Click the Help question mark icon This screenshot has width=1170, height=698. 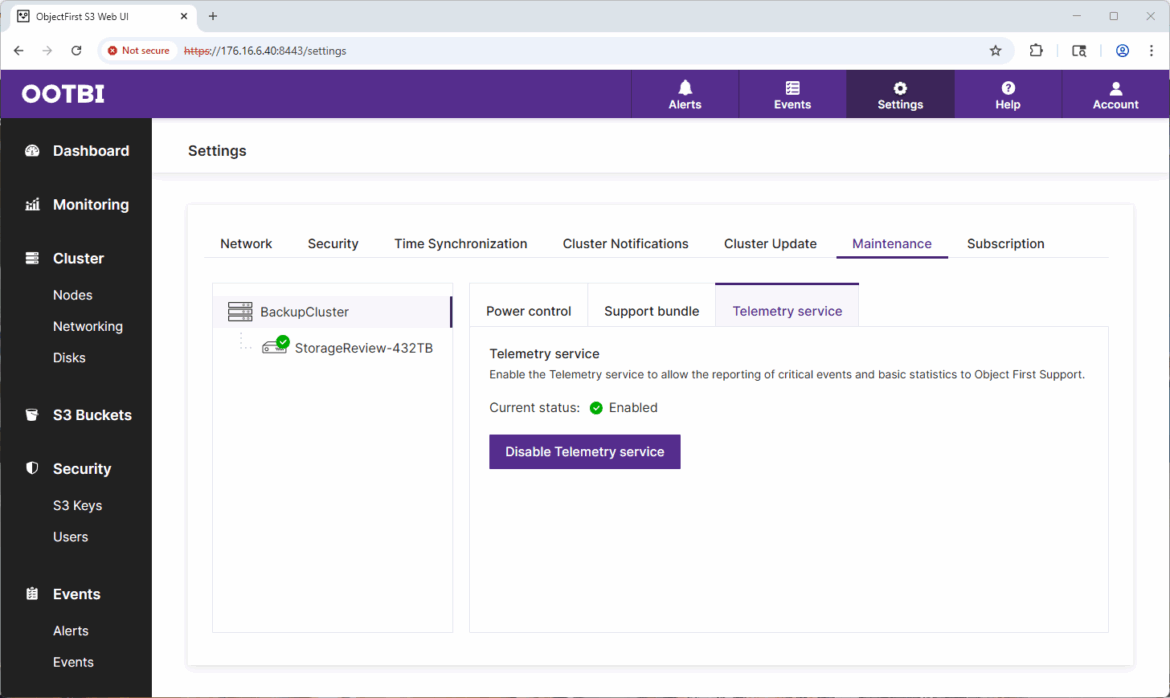pos(1008,88)
